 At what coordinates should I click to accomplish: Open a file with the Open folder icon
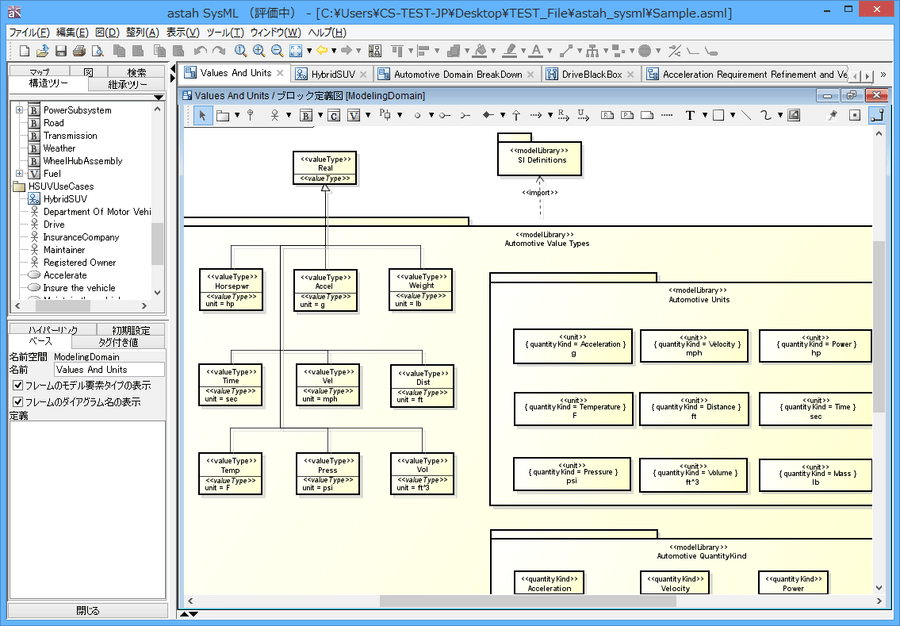point(42,51)
